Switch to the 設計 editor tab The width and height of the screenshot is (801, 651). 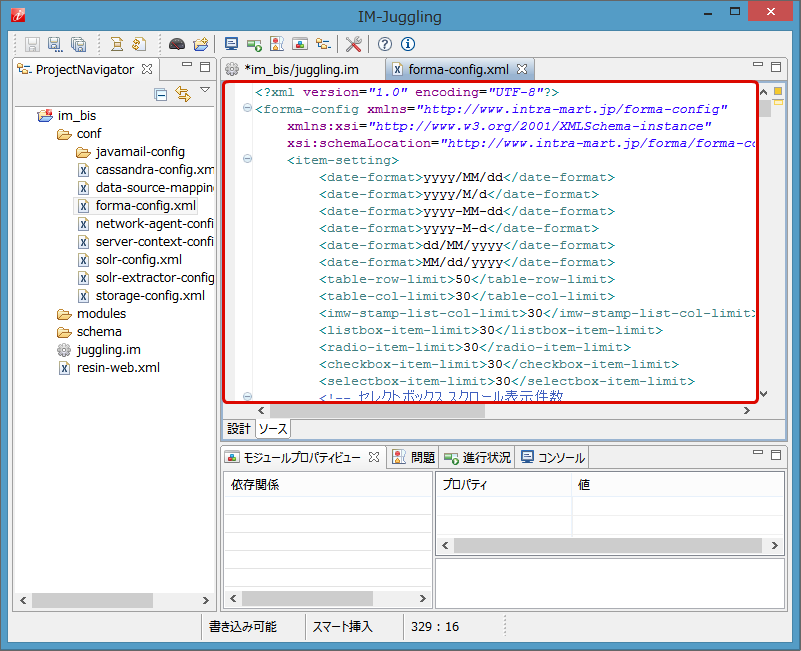pyautogui.click(x=238, y=428)
